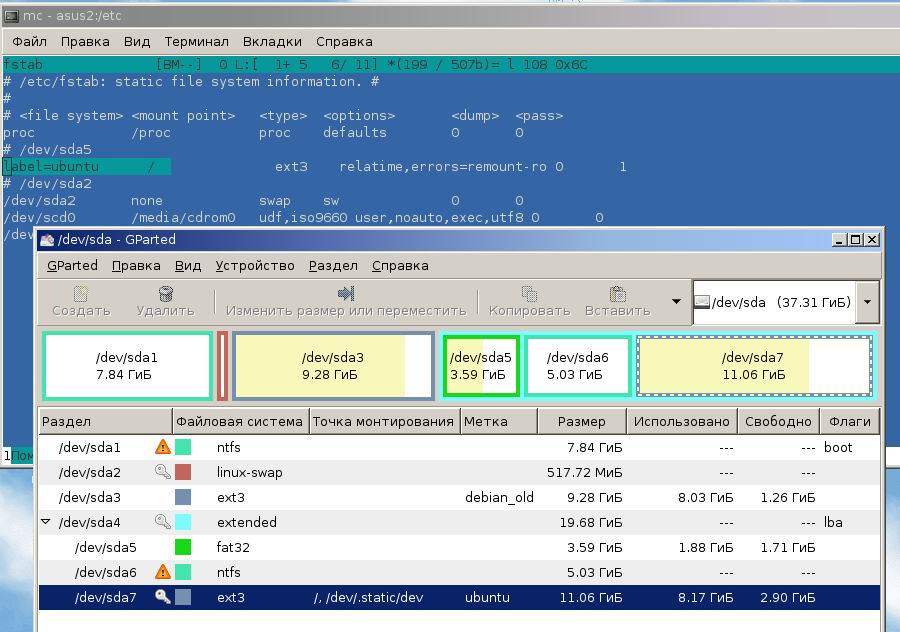Open Правка menu in GParted

pos(136,266)
